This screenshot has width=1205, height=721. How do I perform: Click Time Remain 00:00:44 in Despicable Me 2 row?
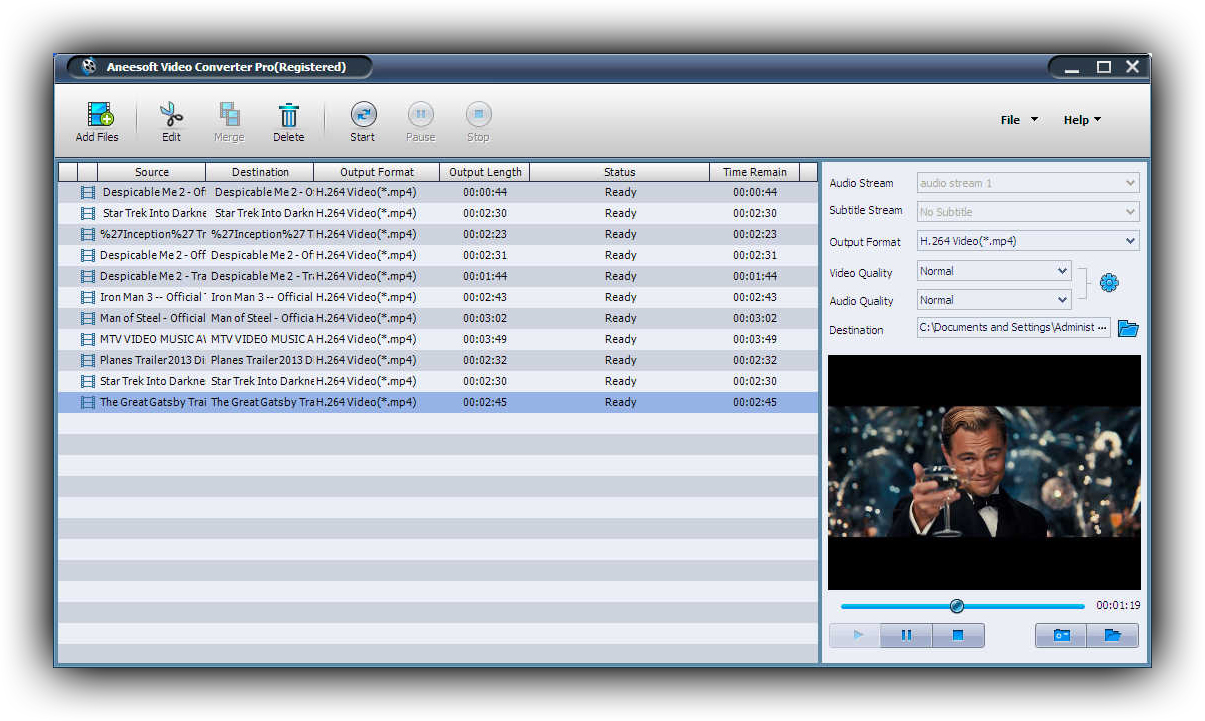pos(755,192)
